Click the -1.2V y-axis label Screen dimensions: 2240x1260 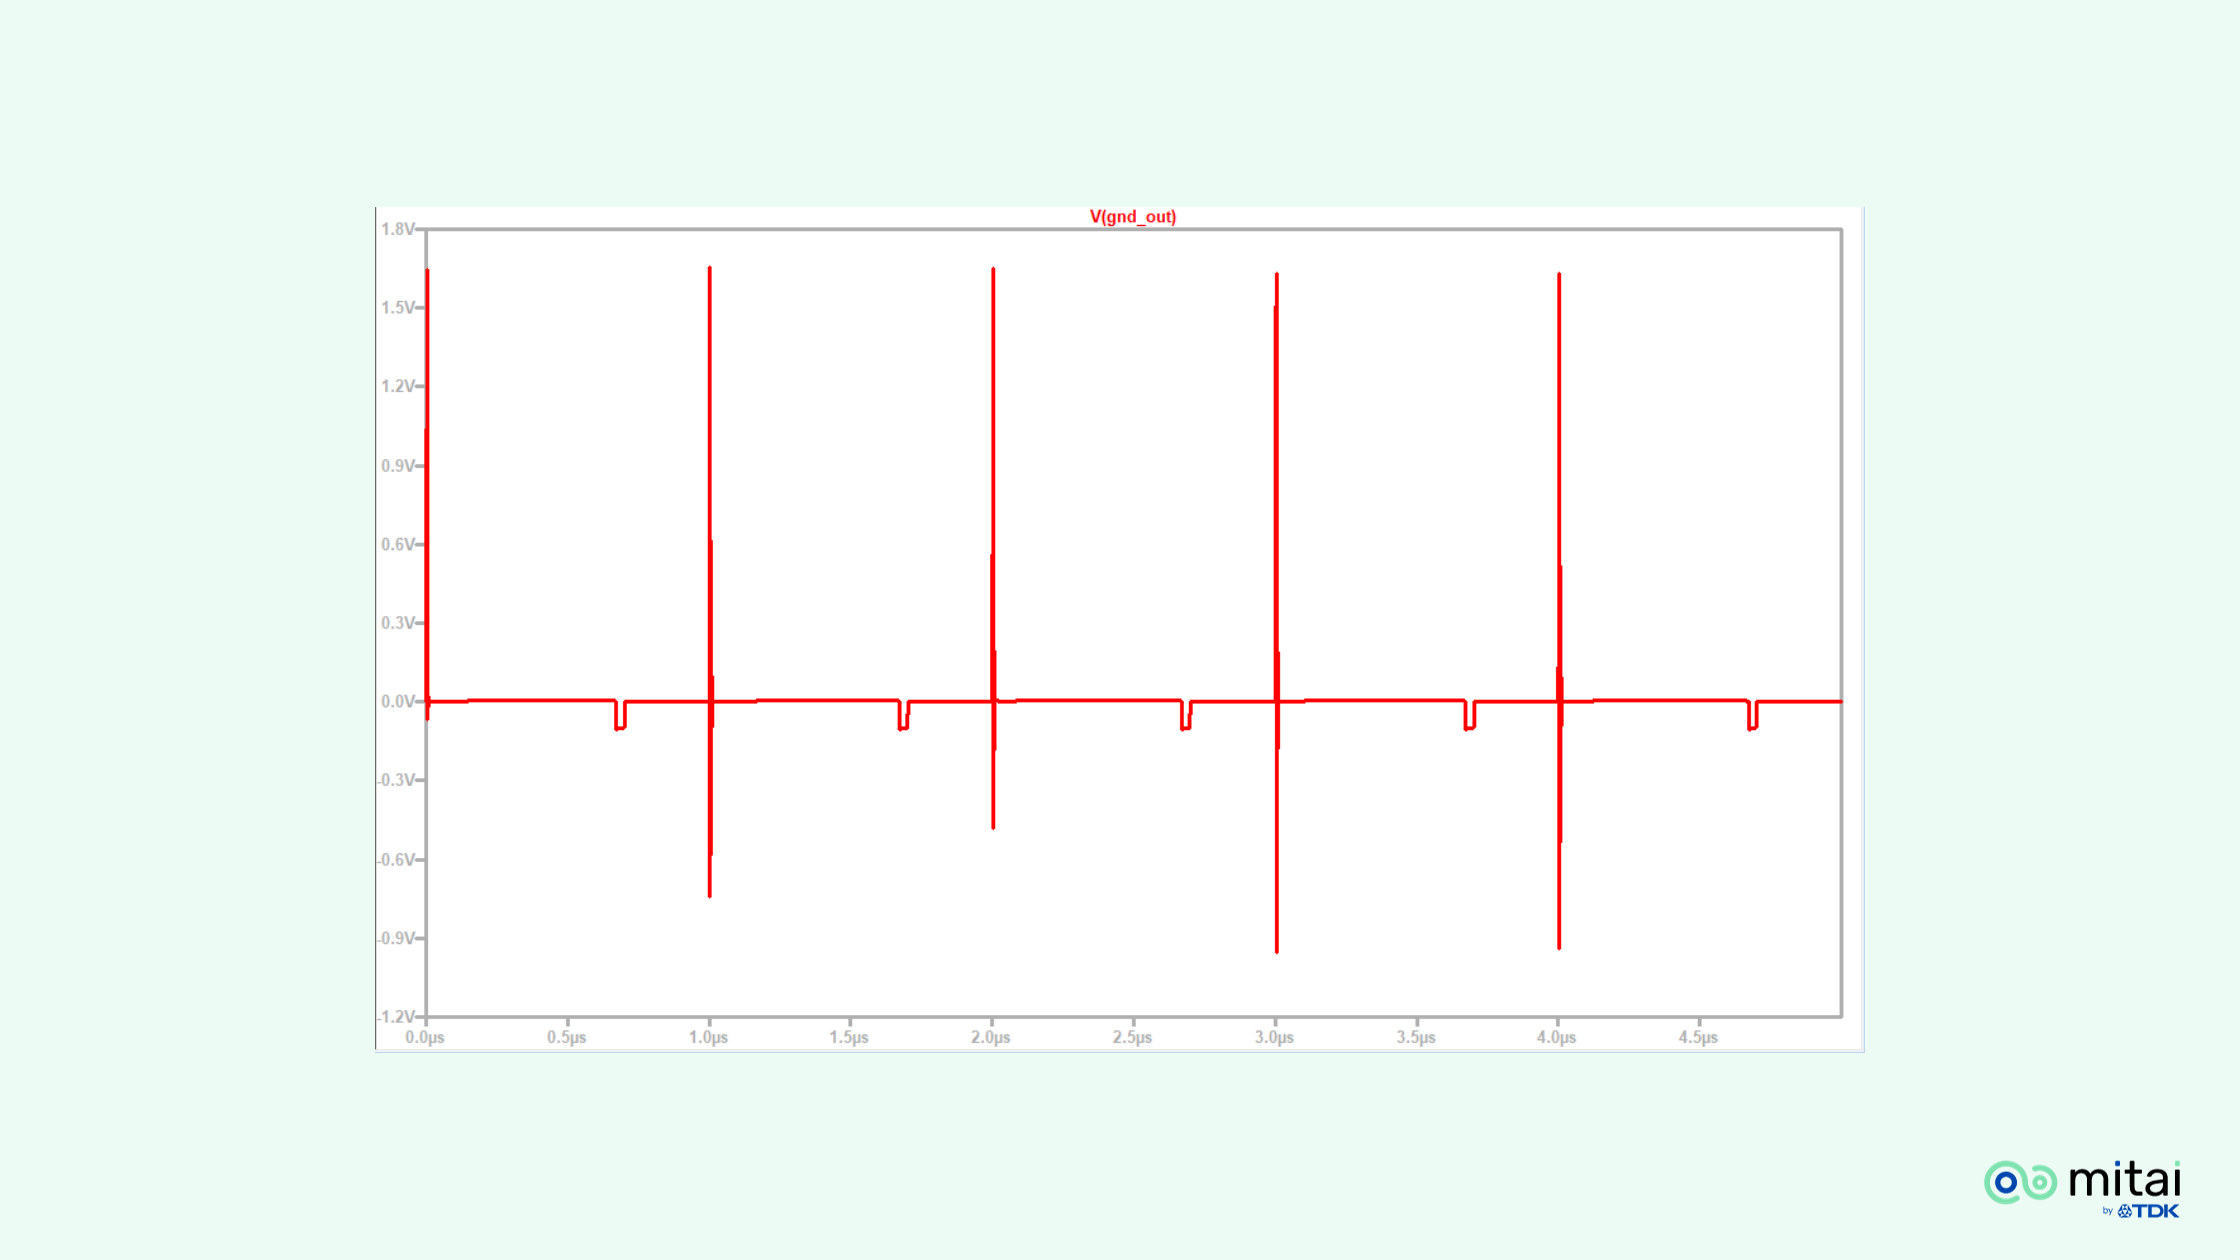point(397,1016)
